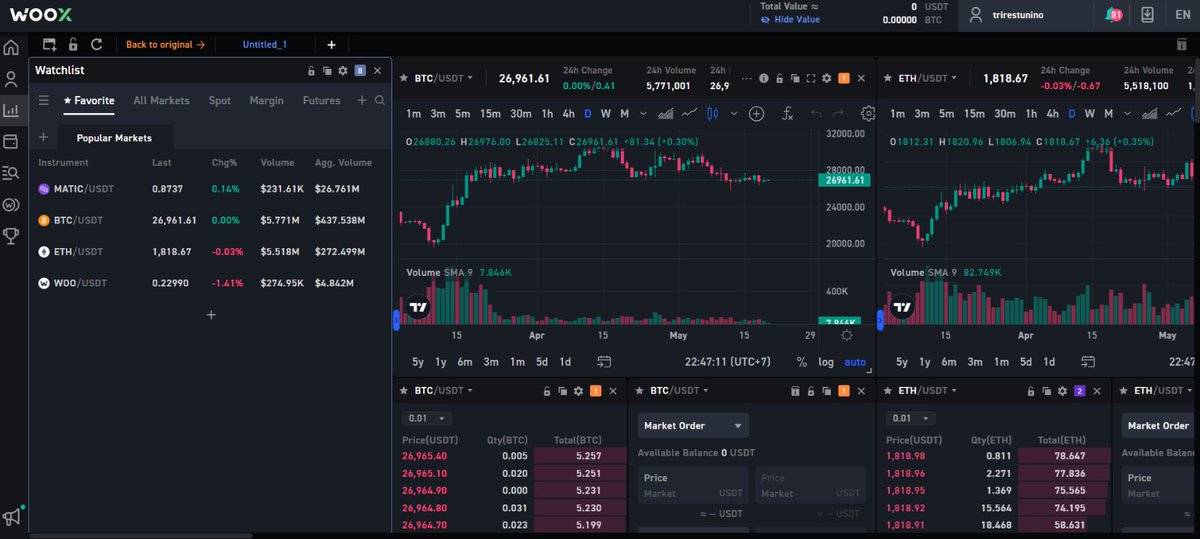Add a new widget to workspace
This screenshot has height=539, width=1200.
coord(49,44)
